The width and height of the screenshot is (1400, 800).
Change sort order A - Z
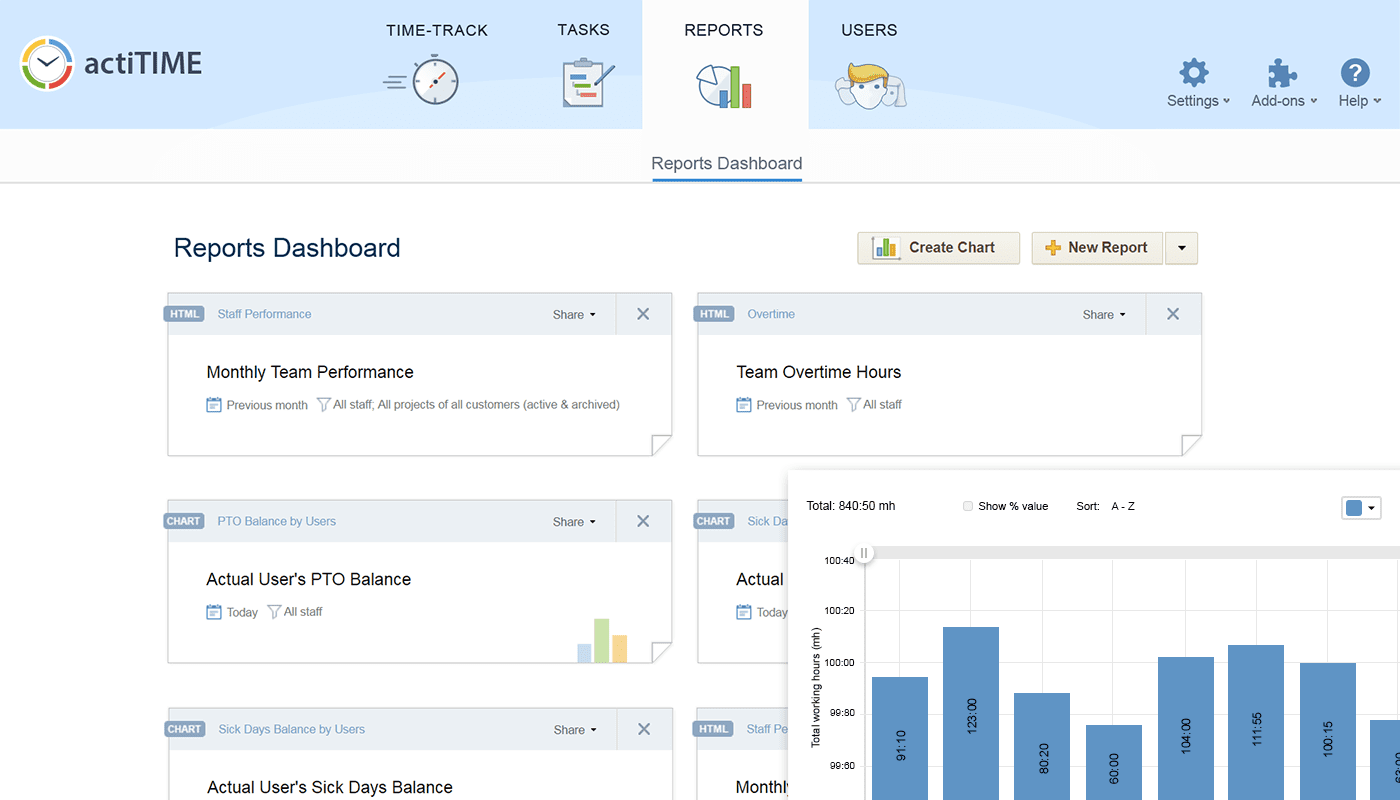point(1123,506)
